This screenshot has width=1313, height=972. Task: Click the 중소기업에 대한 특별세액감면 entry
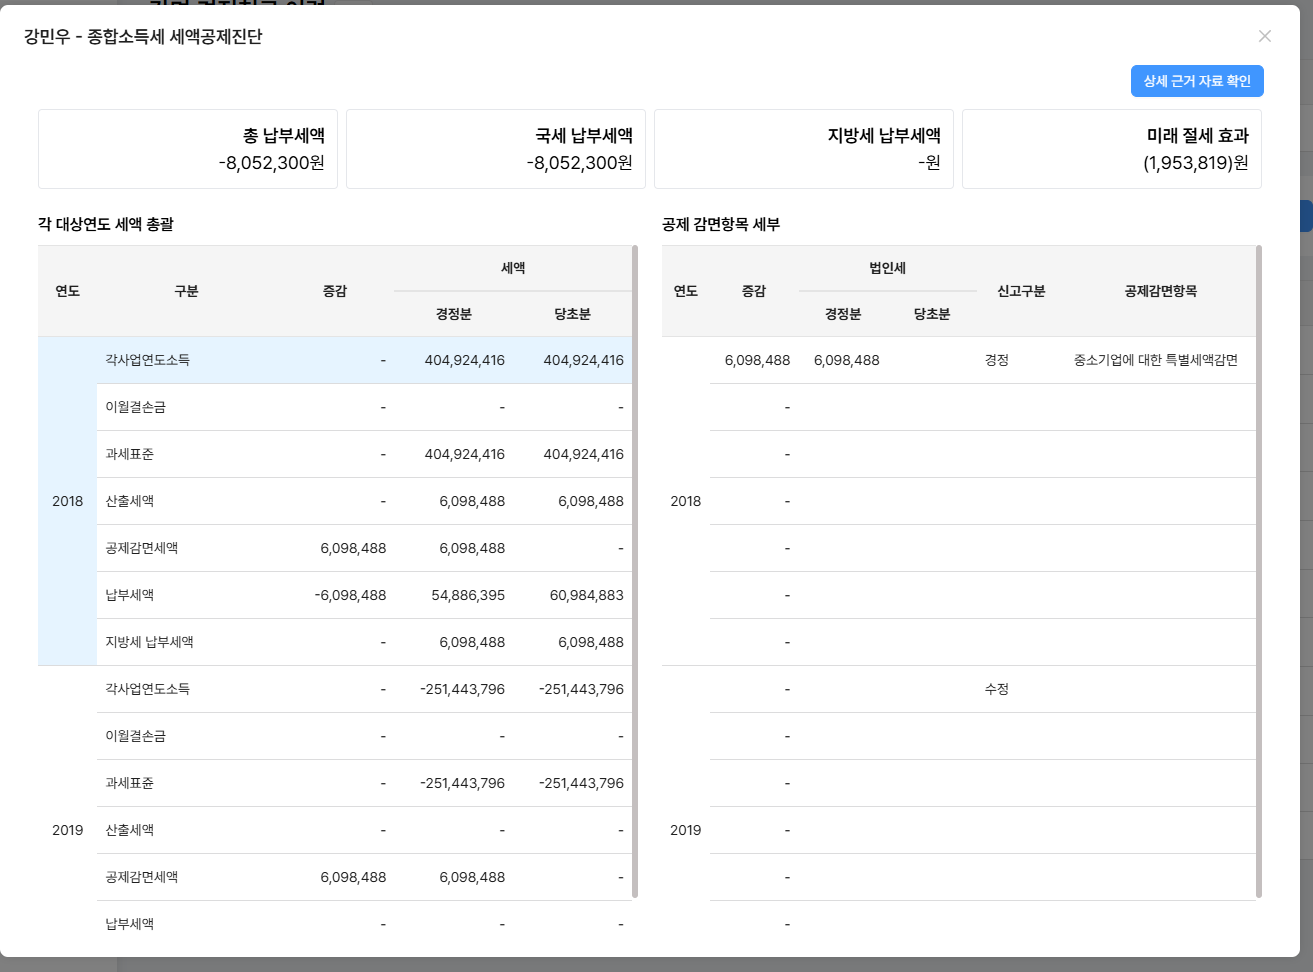pyautogui.click(x=1155, y=360)
